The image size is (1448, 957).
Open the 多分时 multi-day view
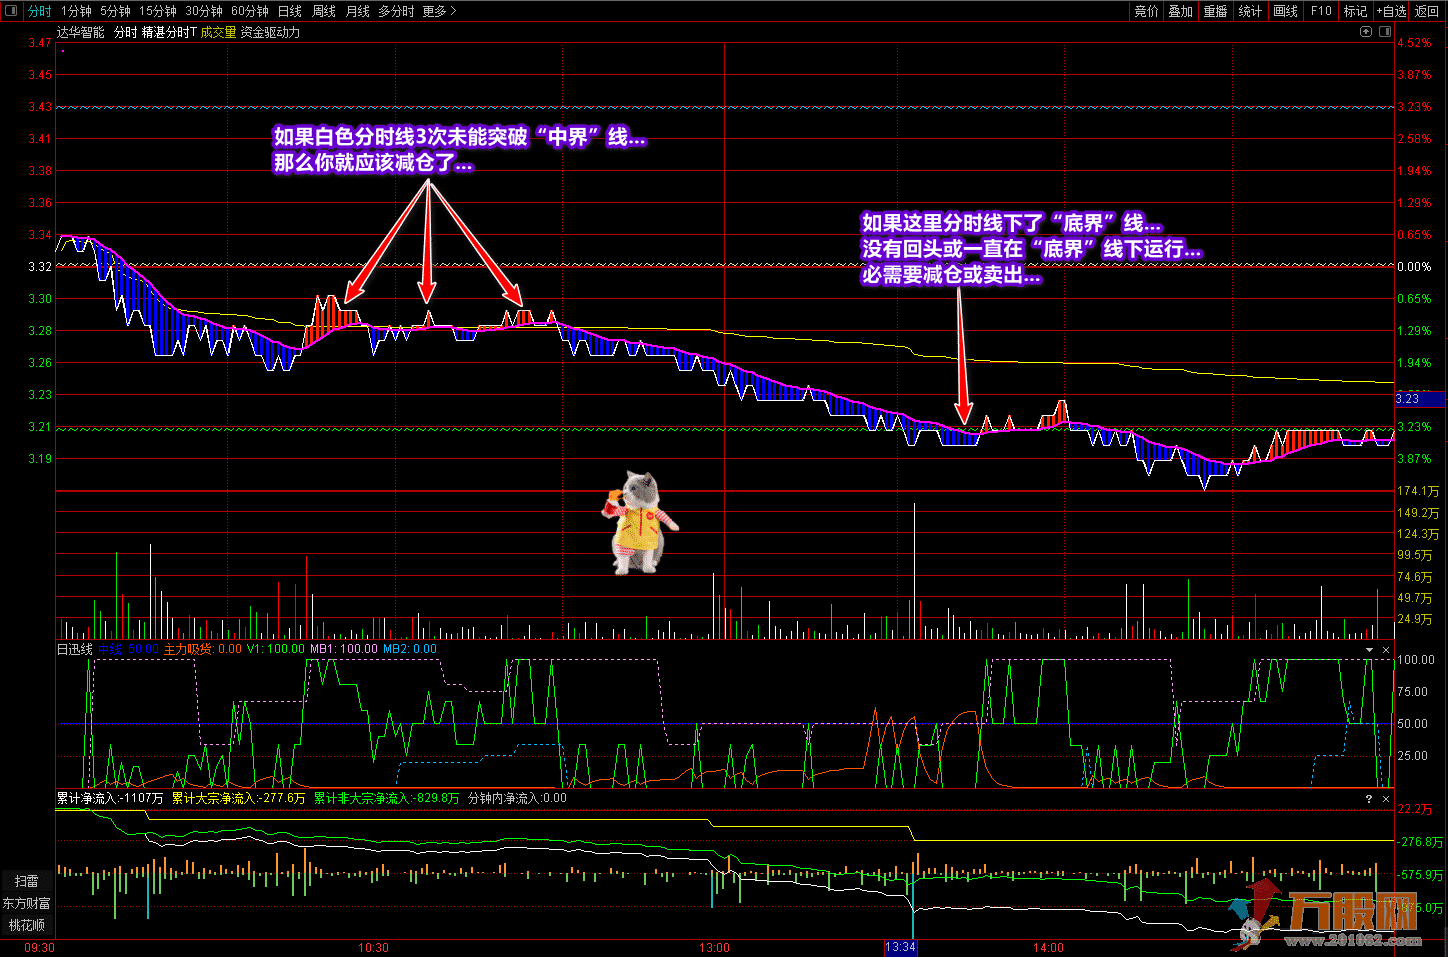pyautogui.click(x=396, y=11)
